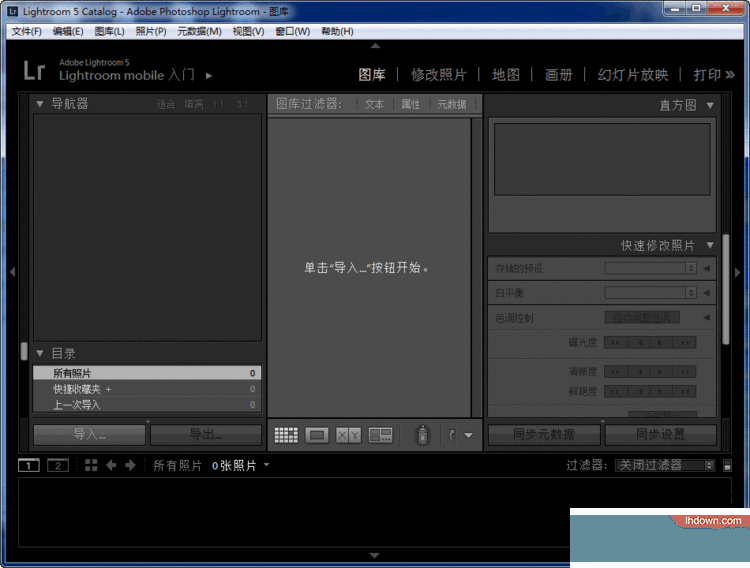Image resolution: width=750 pixels, height=568 pixels.
Task: Open filmstrip source path dropdown arrow
Action: [266, 465]
